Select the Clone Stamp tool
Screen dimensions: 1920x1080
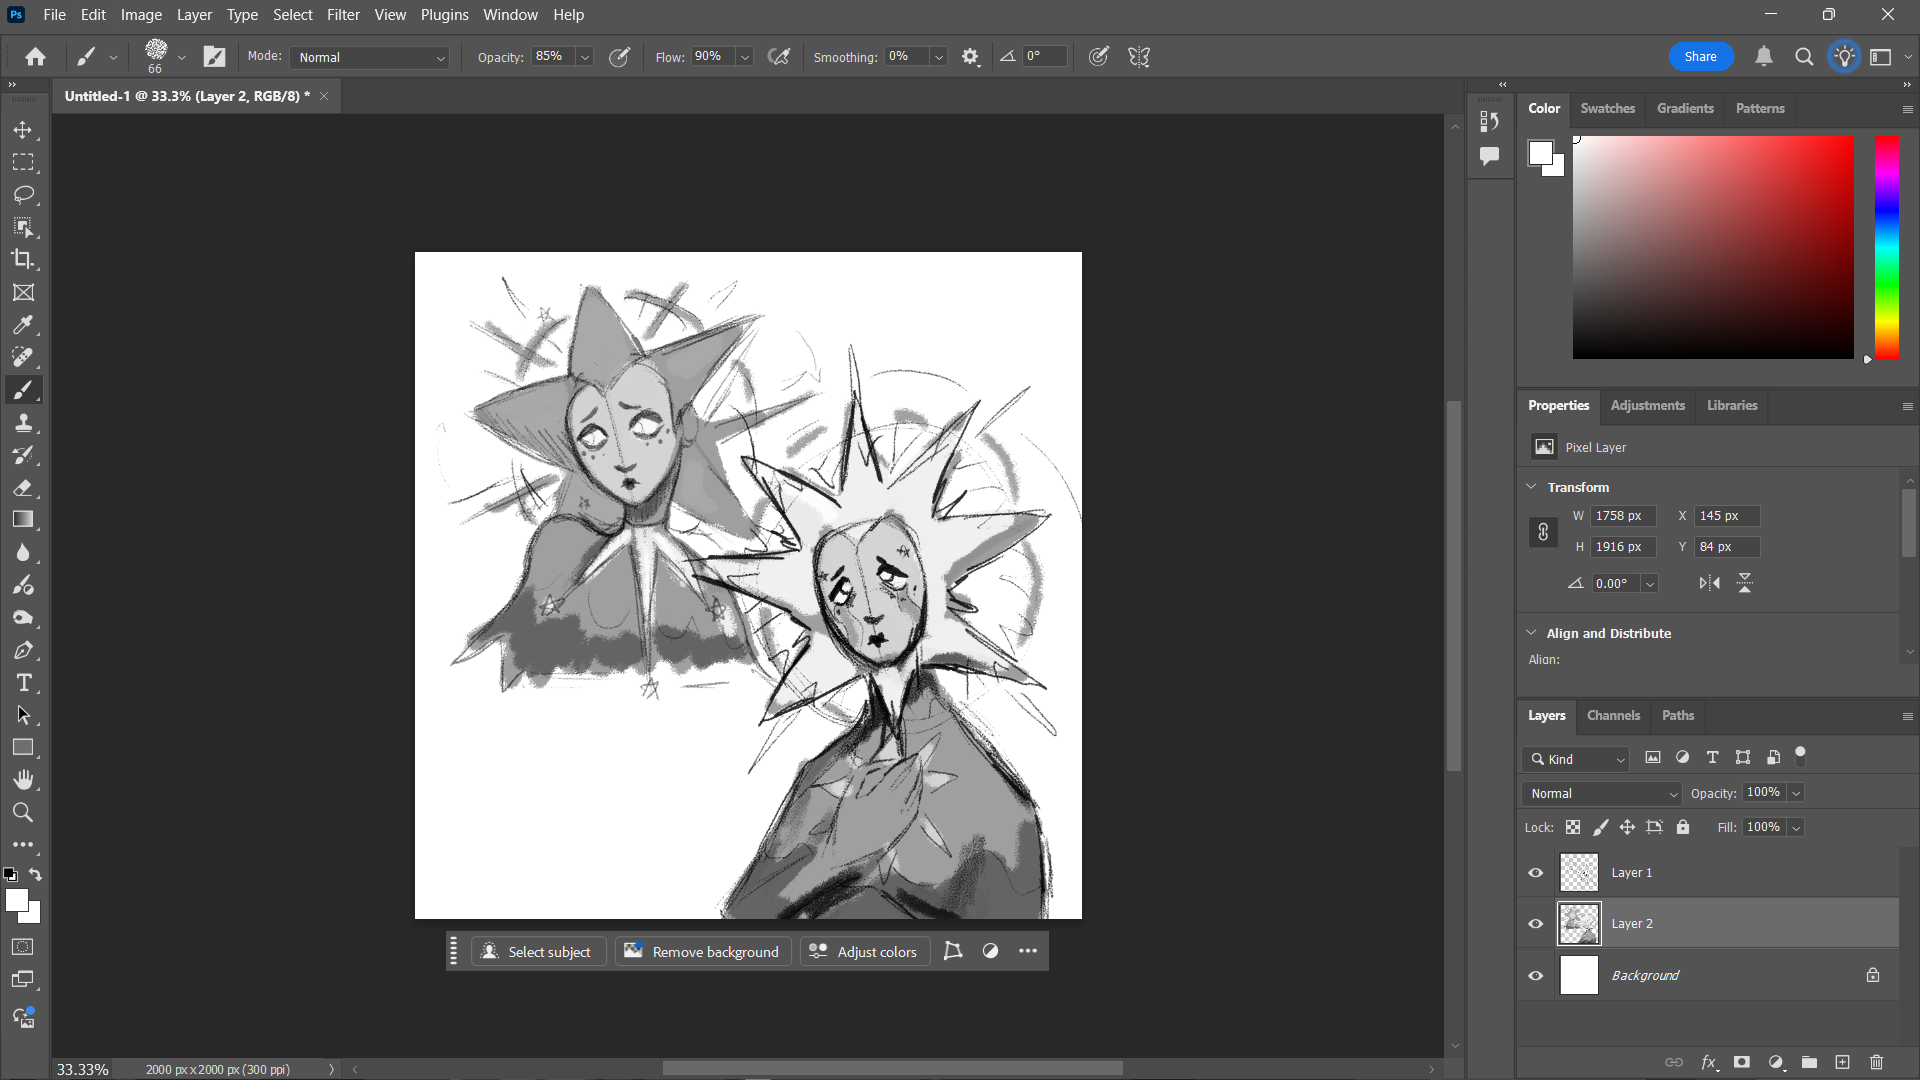click(x=23, y=423)
